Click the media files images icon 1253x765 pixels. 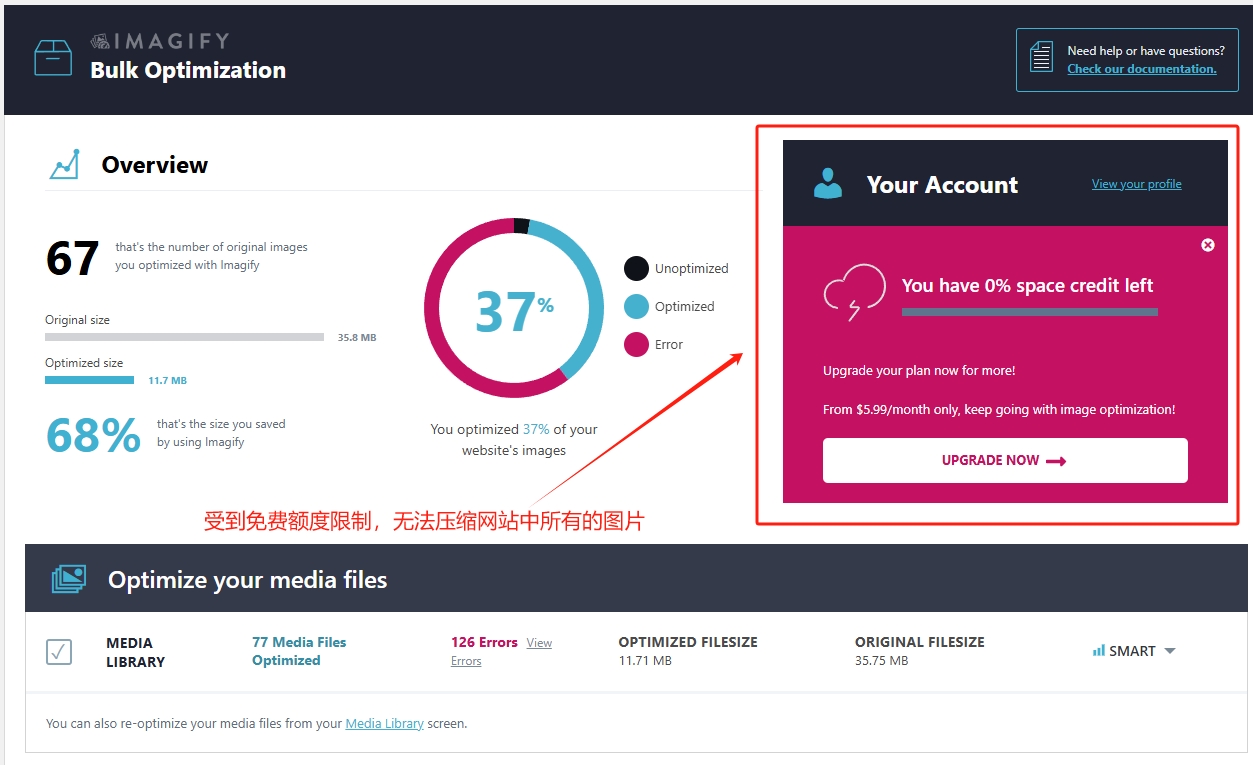[68, 579]
